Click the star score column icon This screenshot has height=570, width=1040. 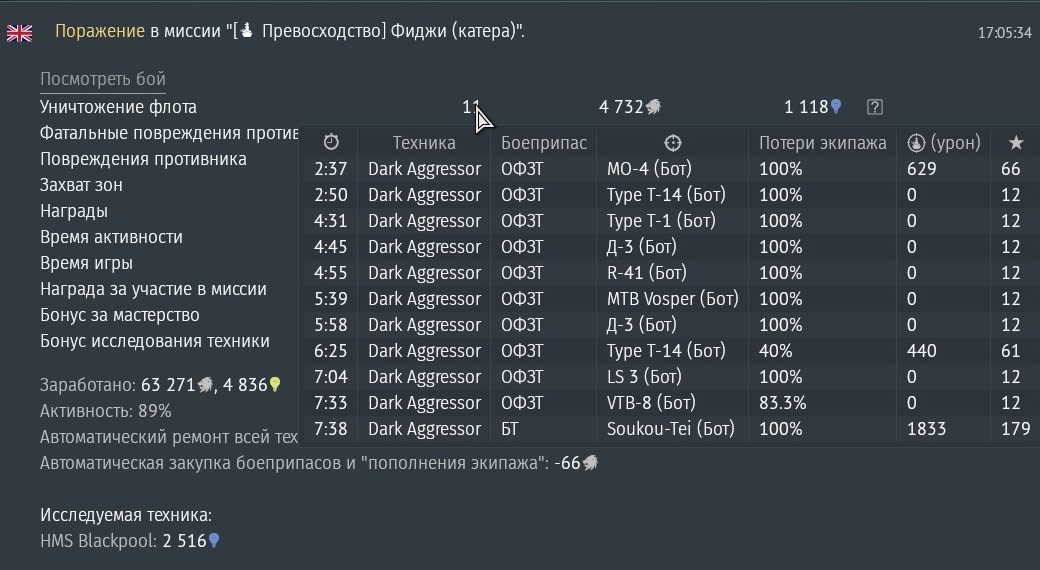1016,143
